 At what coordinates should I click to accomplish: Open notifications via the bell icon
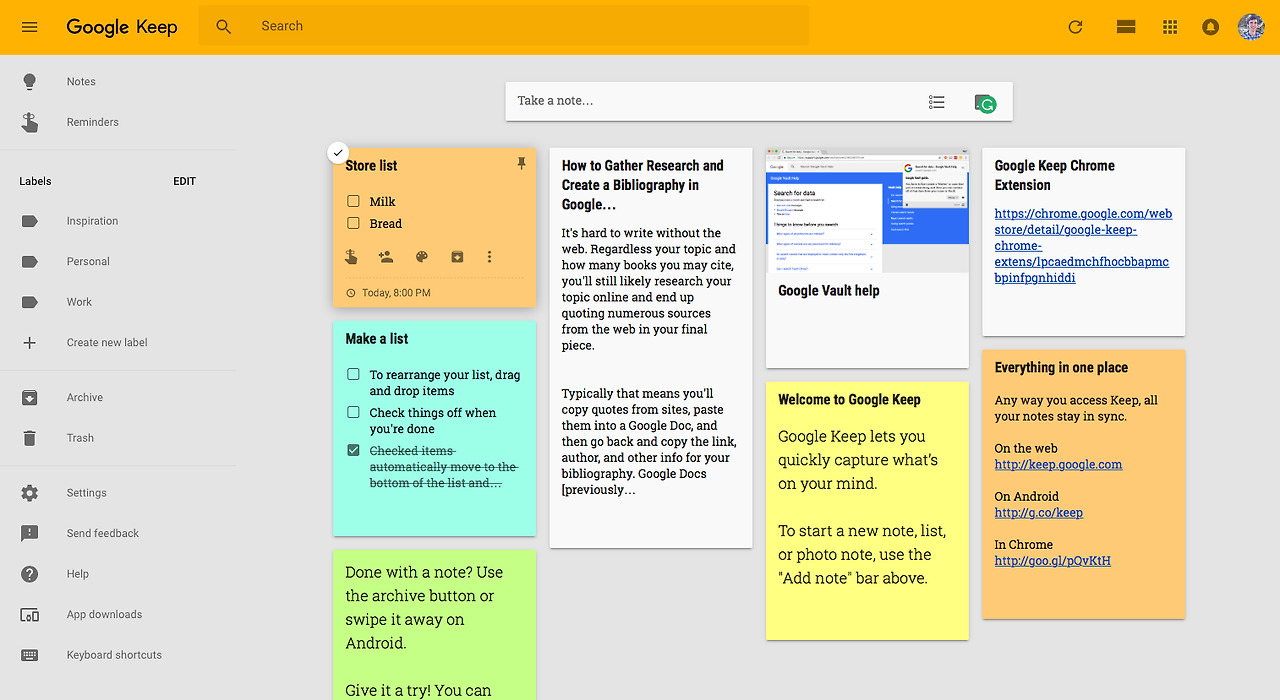coord(1210,27)
